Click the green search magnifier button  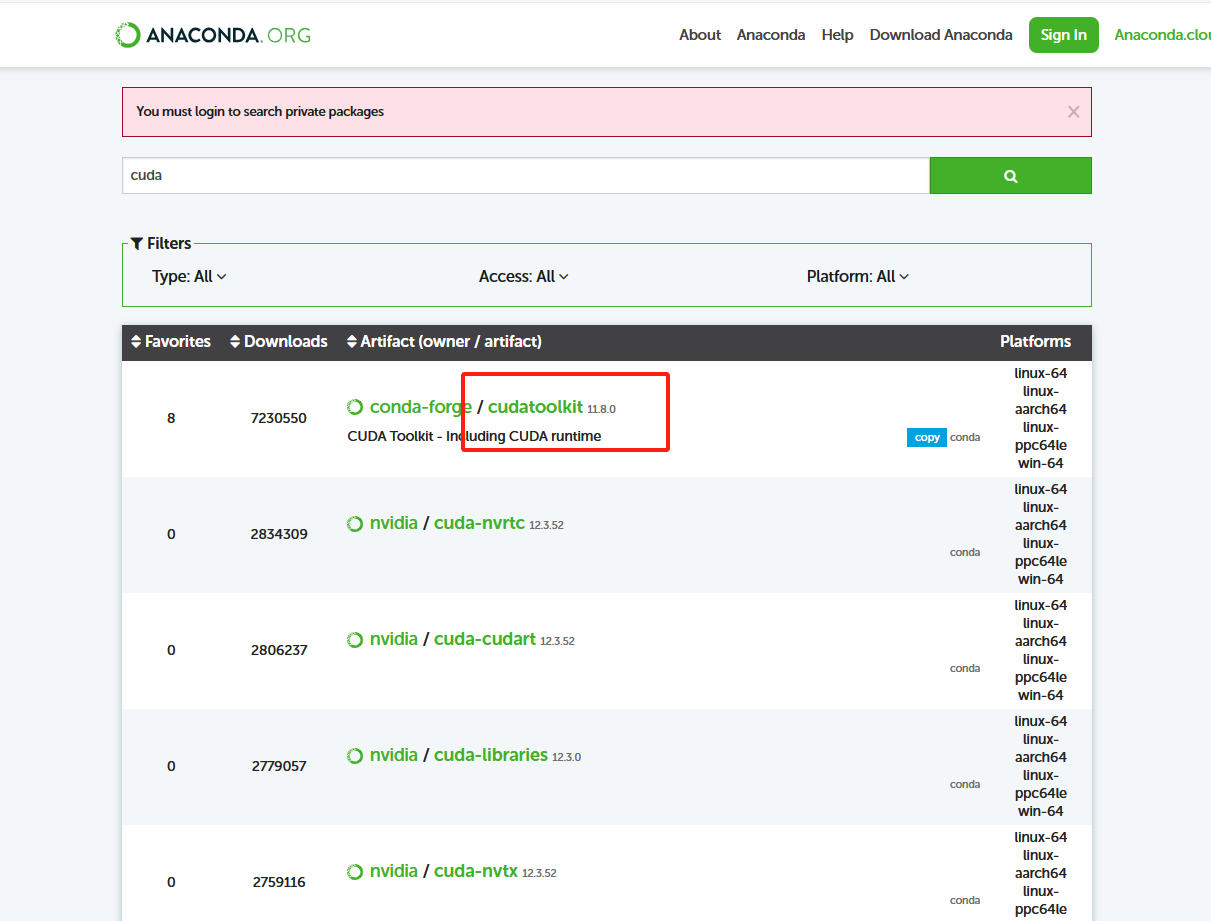click(1010, 175)
